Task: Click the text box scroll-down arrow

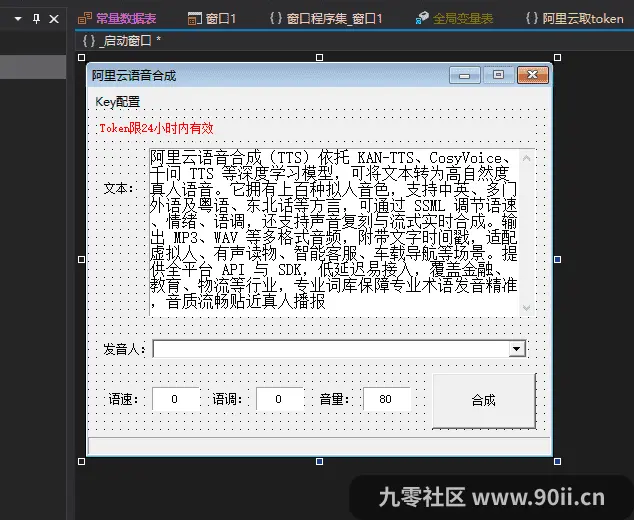Action: pyautogui.click(x=526, y=308)
